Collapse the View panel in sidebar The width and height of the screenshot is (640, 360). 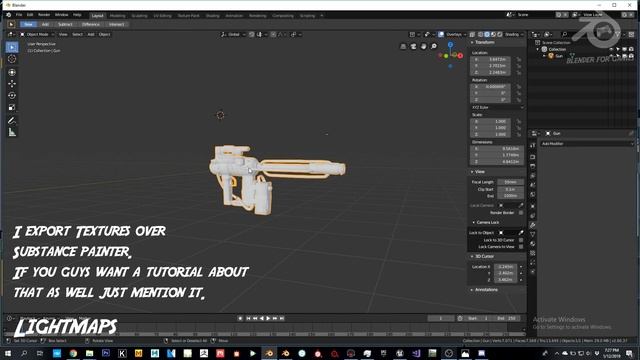pyautogui.click(x=478, y=172)
